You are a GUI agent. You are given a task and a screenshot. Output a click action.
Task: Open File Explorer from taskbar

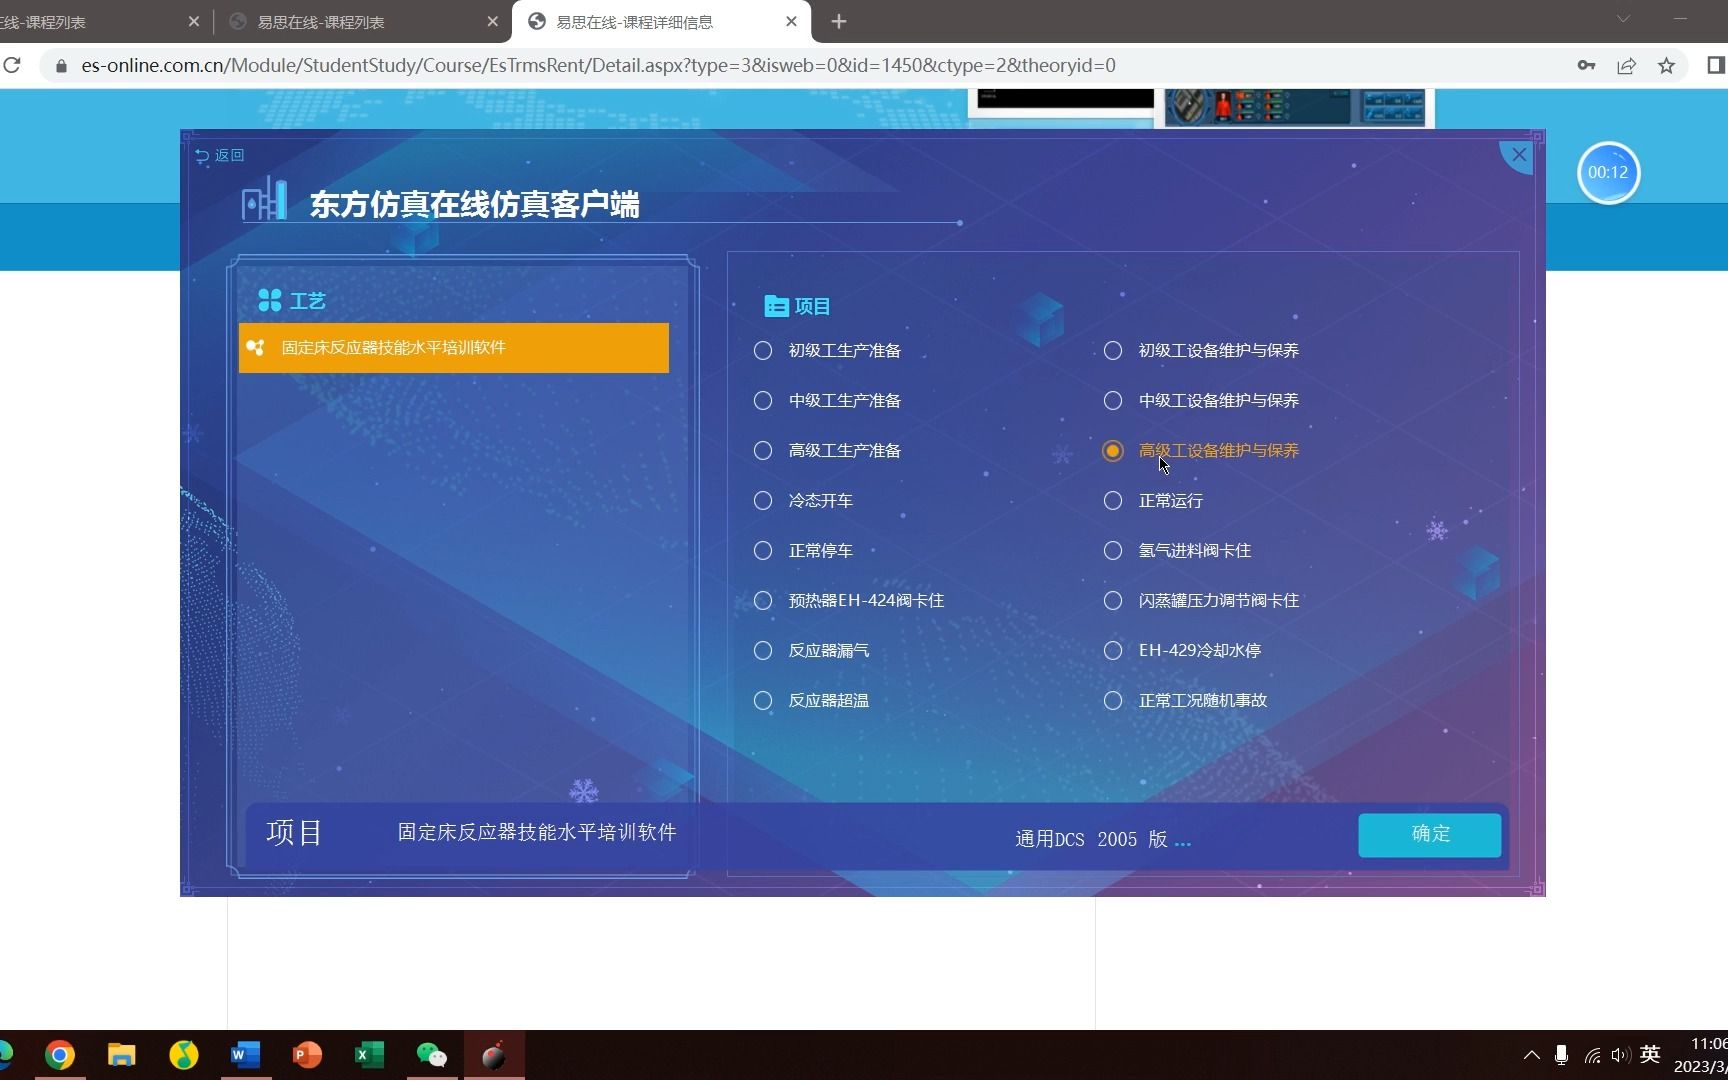pyautogui.click(x=122, y=1055)
